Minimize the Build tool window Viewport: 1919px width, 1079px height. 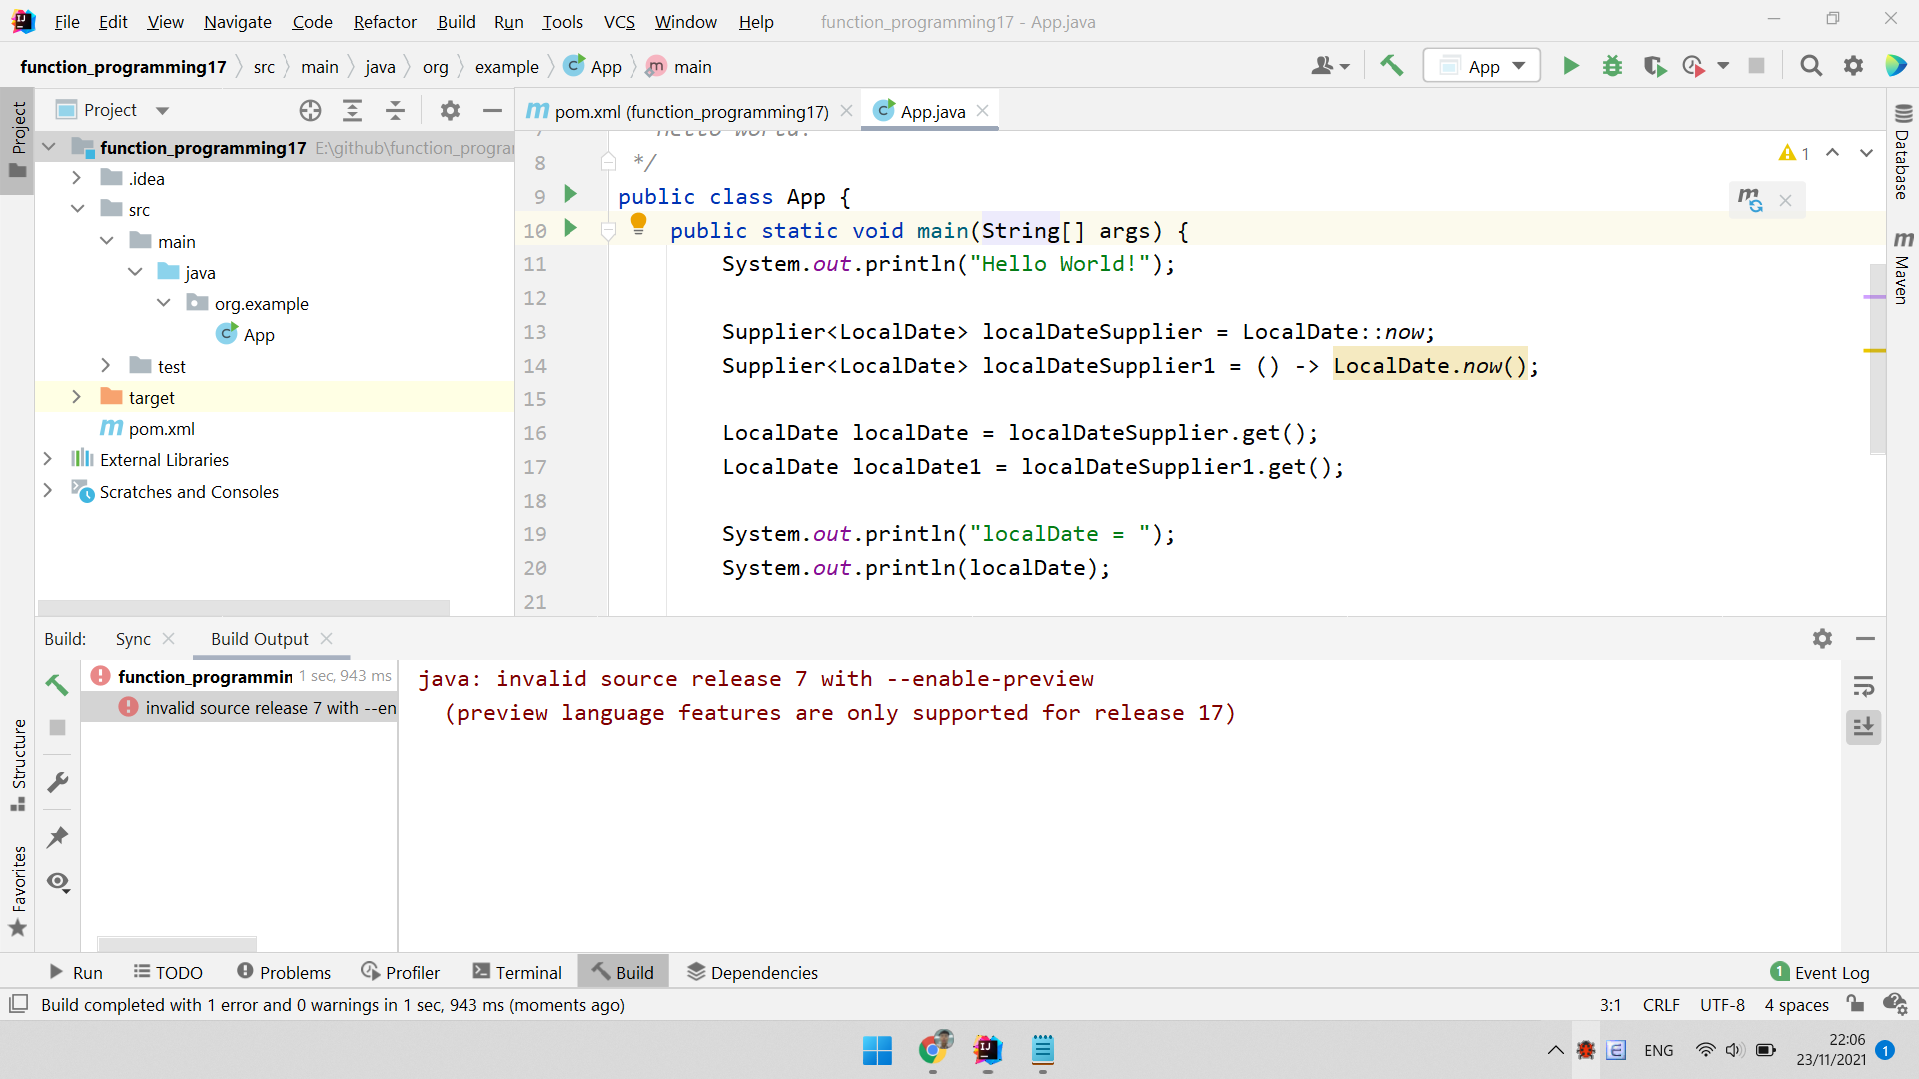[x=1865, y=638]
